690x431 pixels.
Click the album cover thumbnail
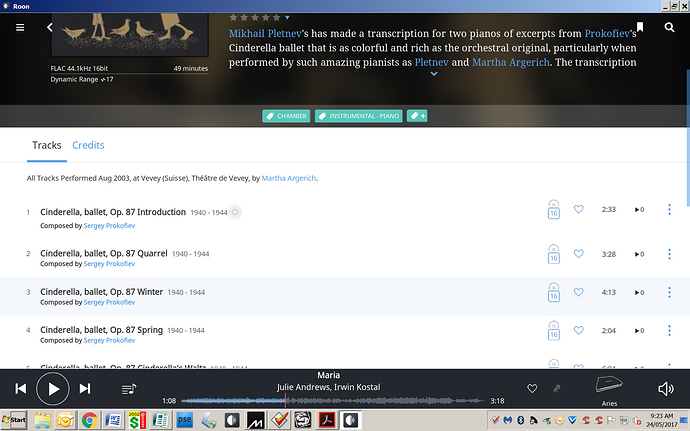point(130,34)
